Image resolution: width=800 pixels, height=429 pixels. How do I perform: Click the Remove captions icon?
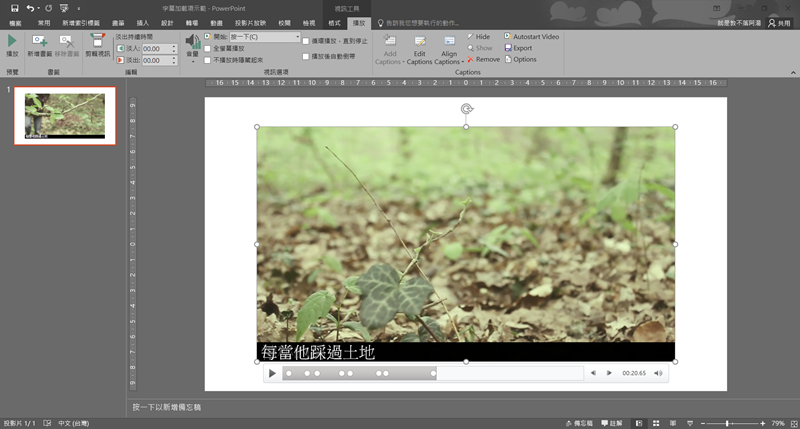point(470,59)
